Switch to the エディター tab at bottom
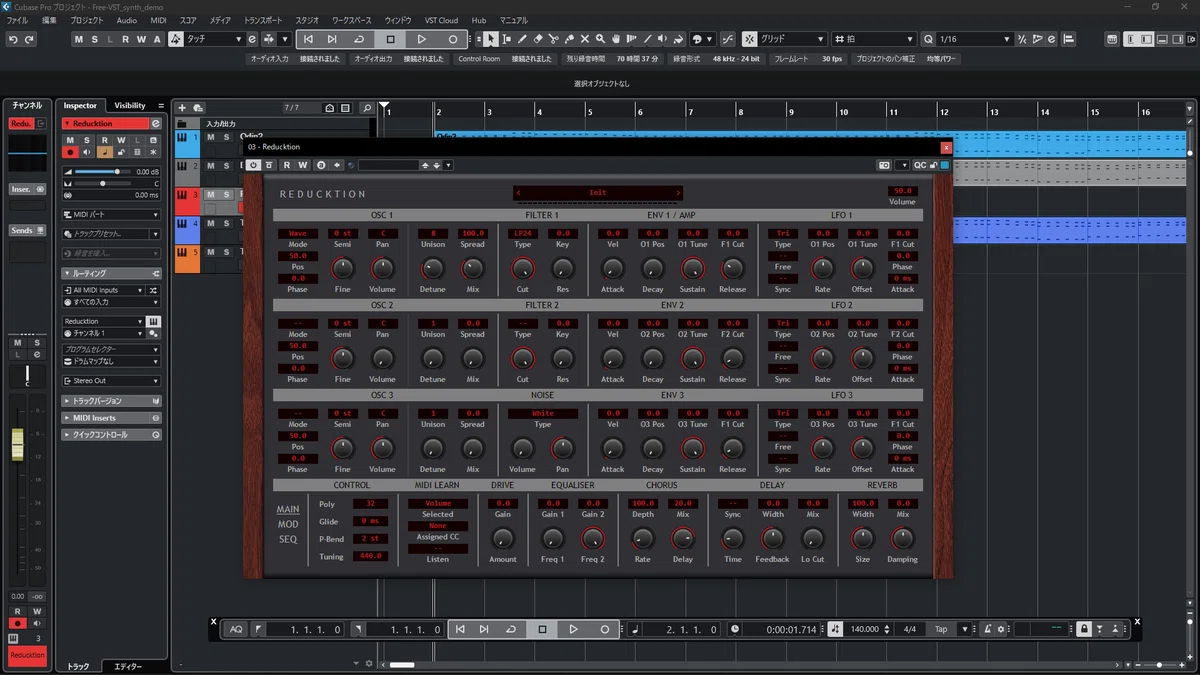Viewport: 1200px width, 675px height. pyautogui.click(x=128, y=666)
